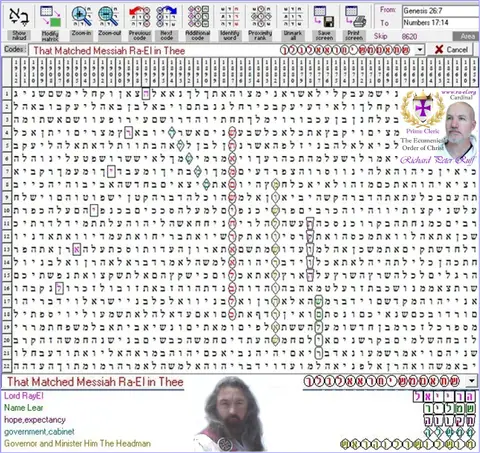The image size is (480, 453).
Task: Select Governor and Minister Him The Headman
Action: click(77, 443)
